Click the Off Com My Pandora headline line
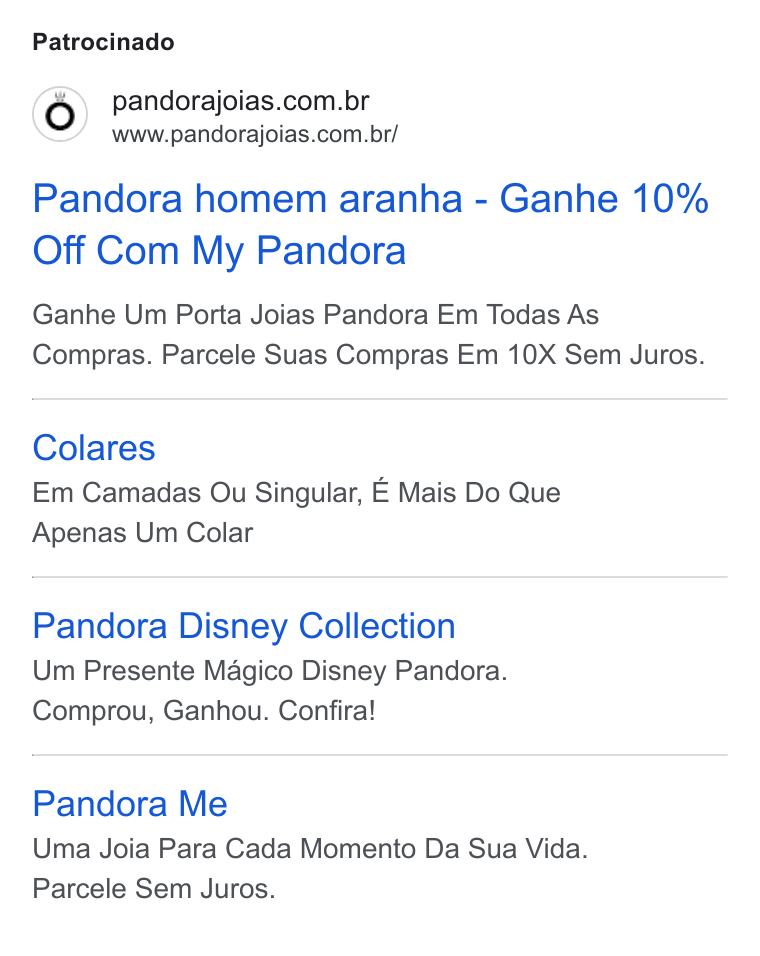 (219, 251)
